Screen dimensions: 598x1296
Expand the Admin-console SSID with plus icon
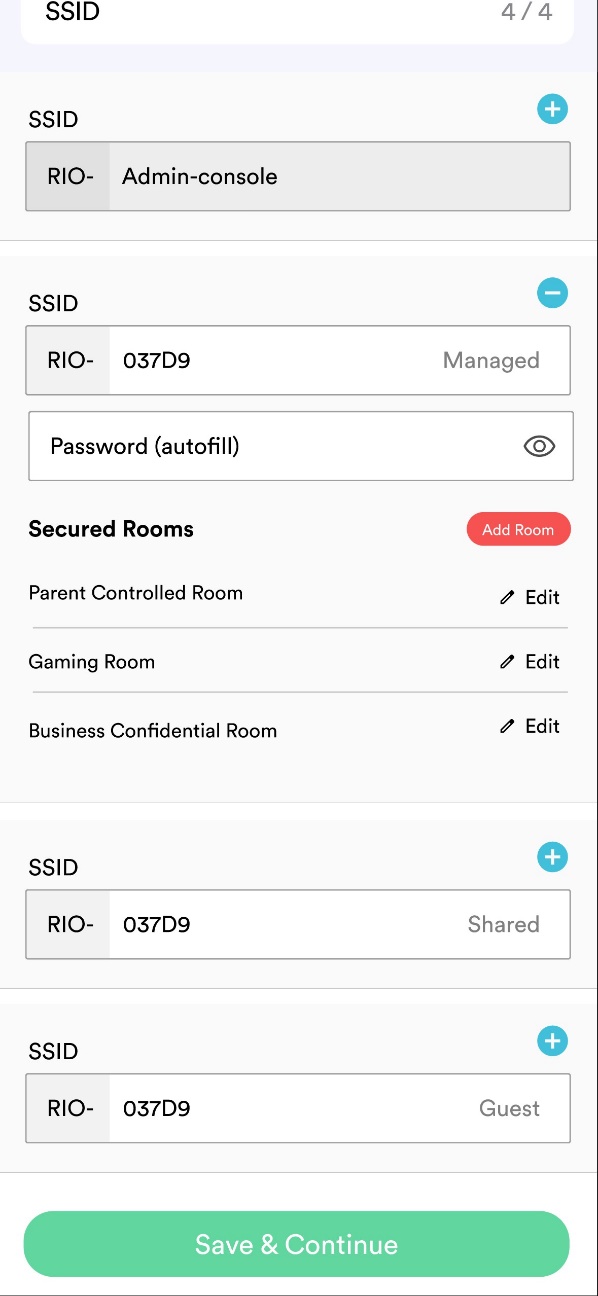[552, 109]
